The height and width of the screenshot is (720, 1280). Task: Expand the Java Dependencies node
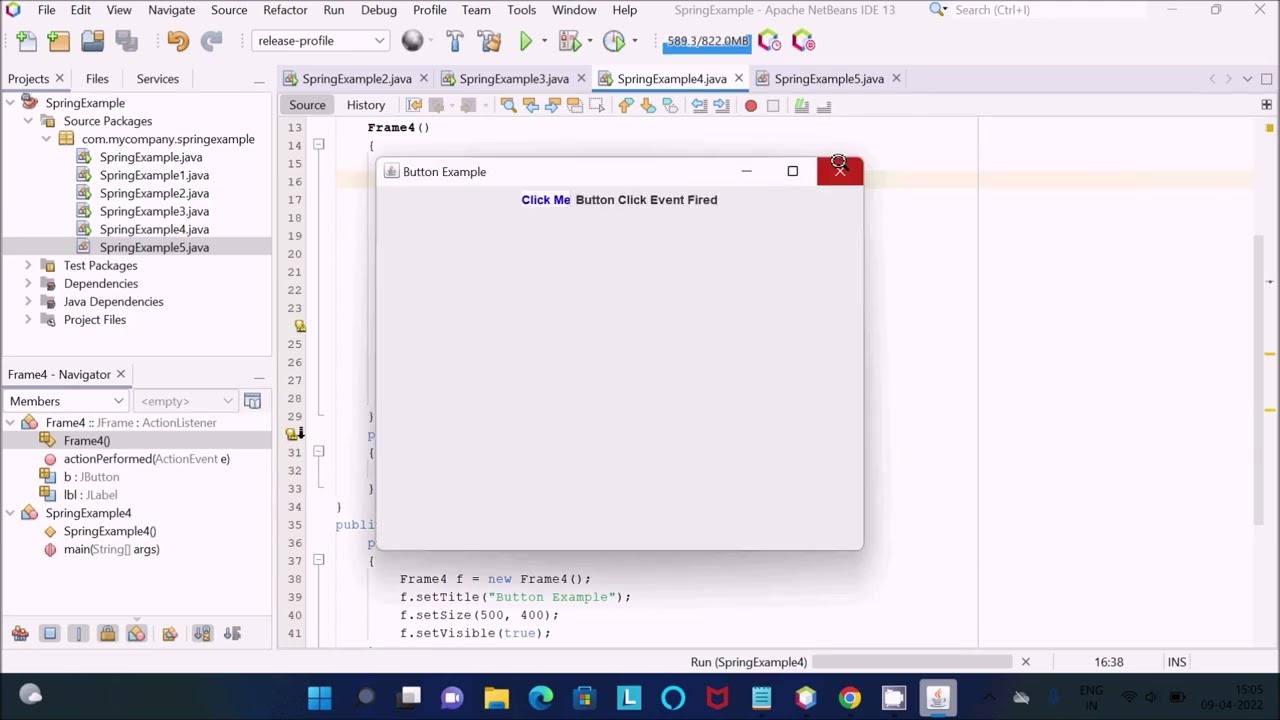[x=28, y=301]
